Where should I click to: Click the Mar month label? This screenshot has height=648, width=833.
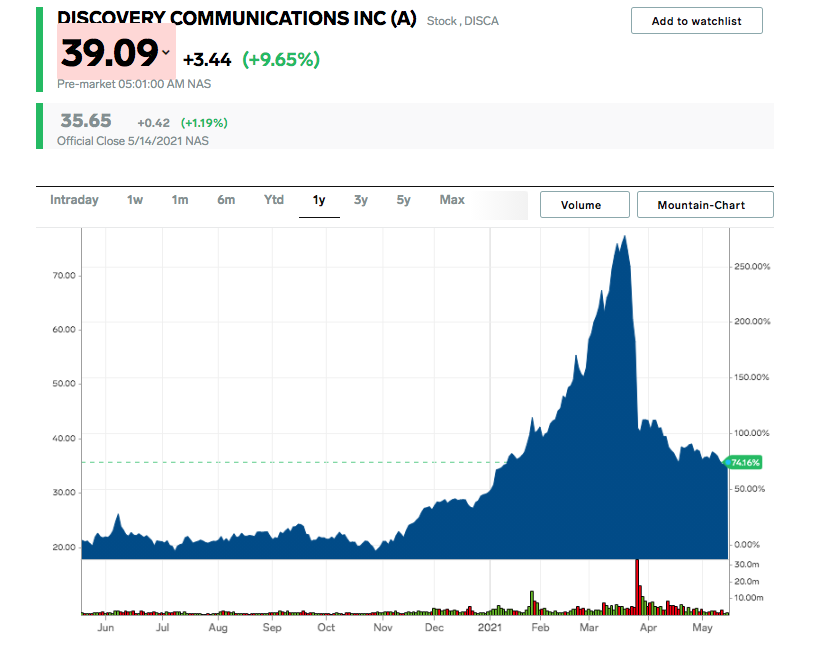589,628
